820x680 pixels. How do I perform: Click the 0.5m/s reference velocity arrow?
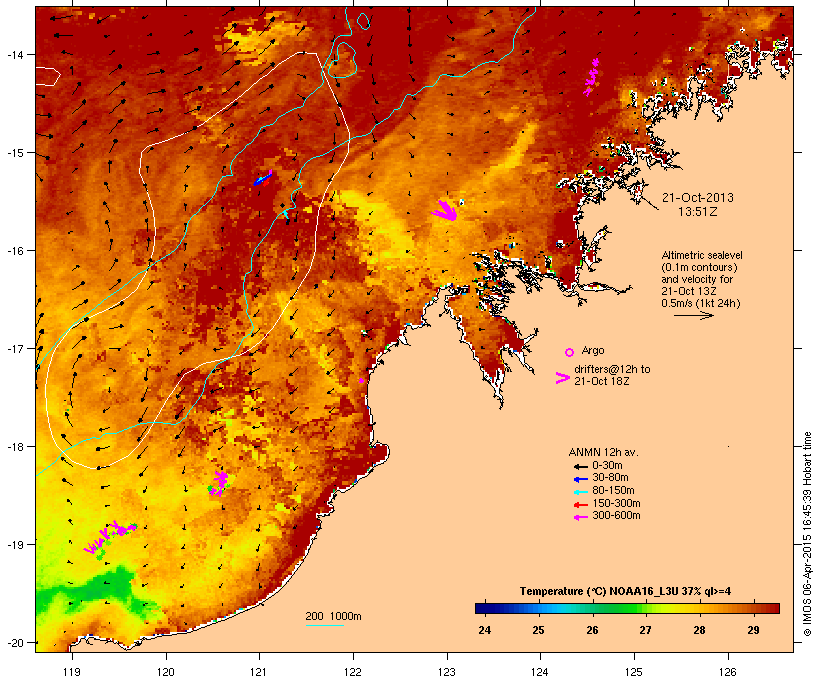pyautogui.click(x=693, y=315)
